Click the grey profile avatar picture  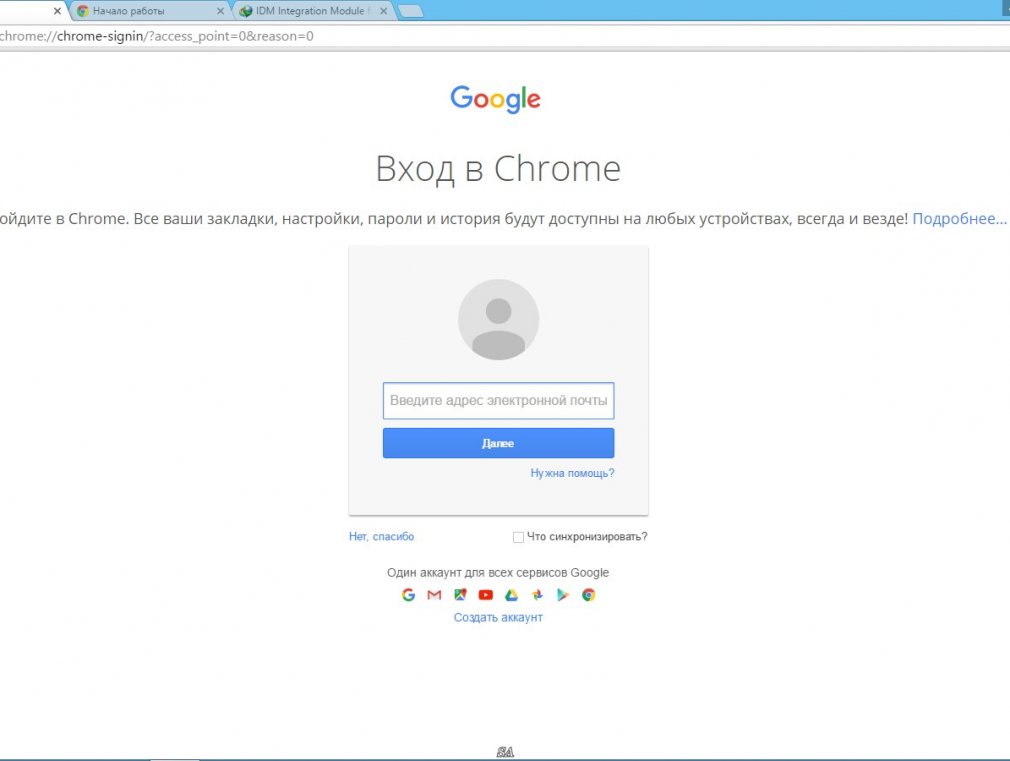tap(499, 320)
